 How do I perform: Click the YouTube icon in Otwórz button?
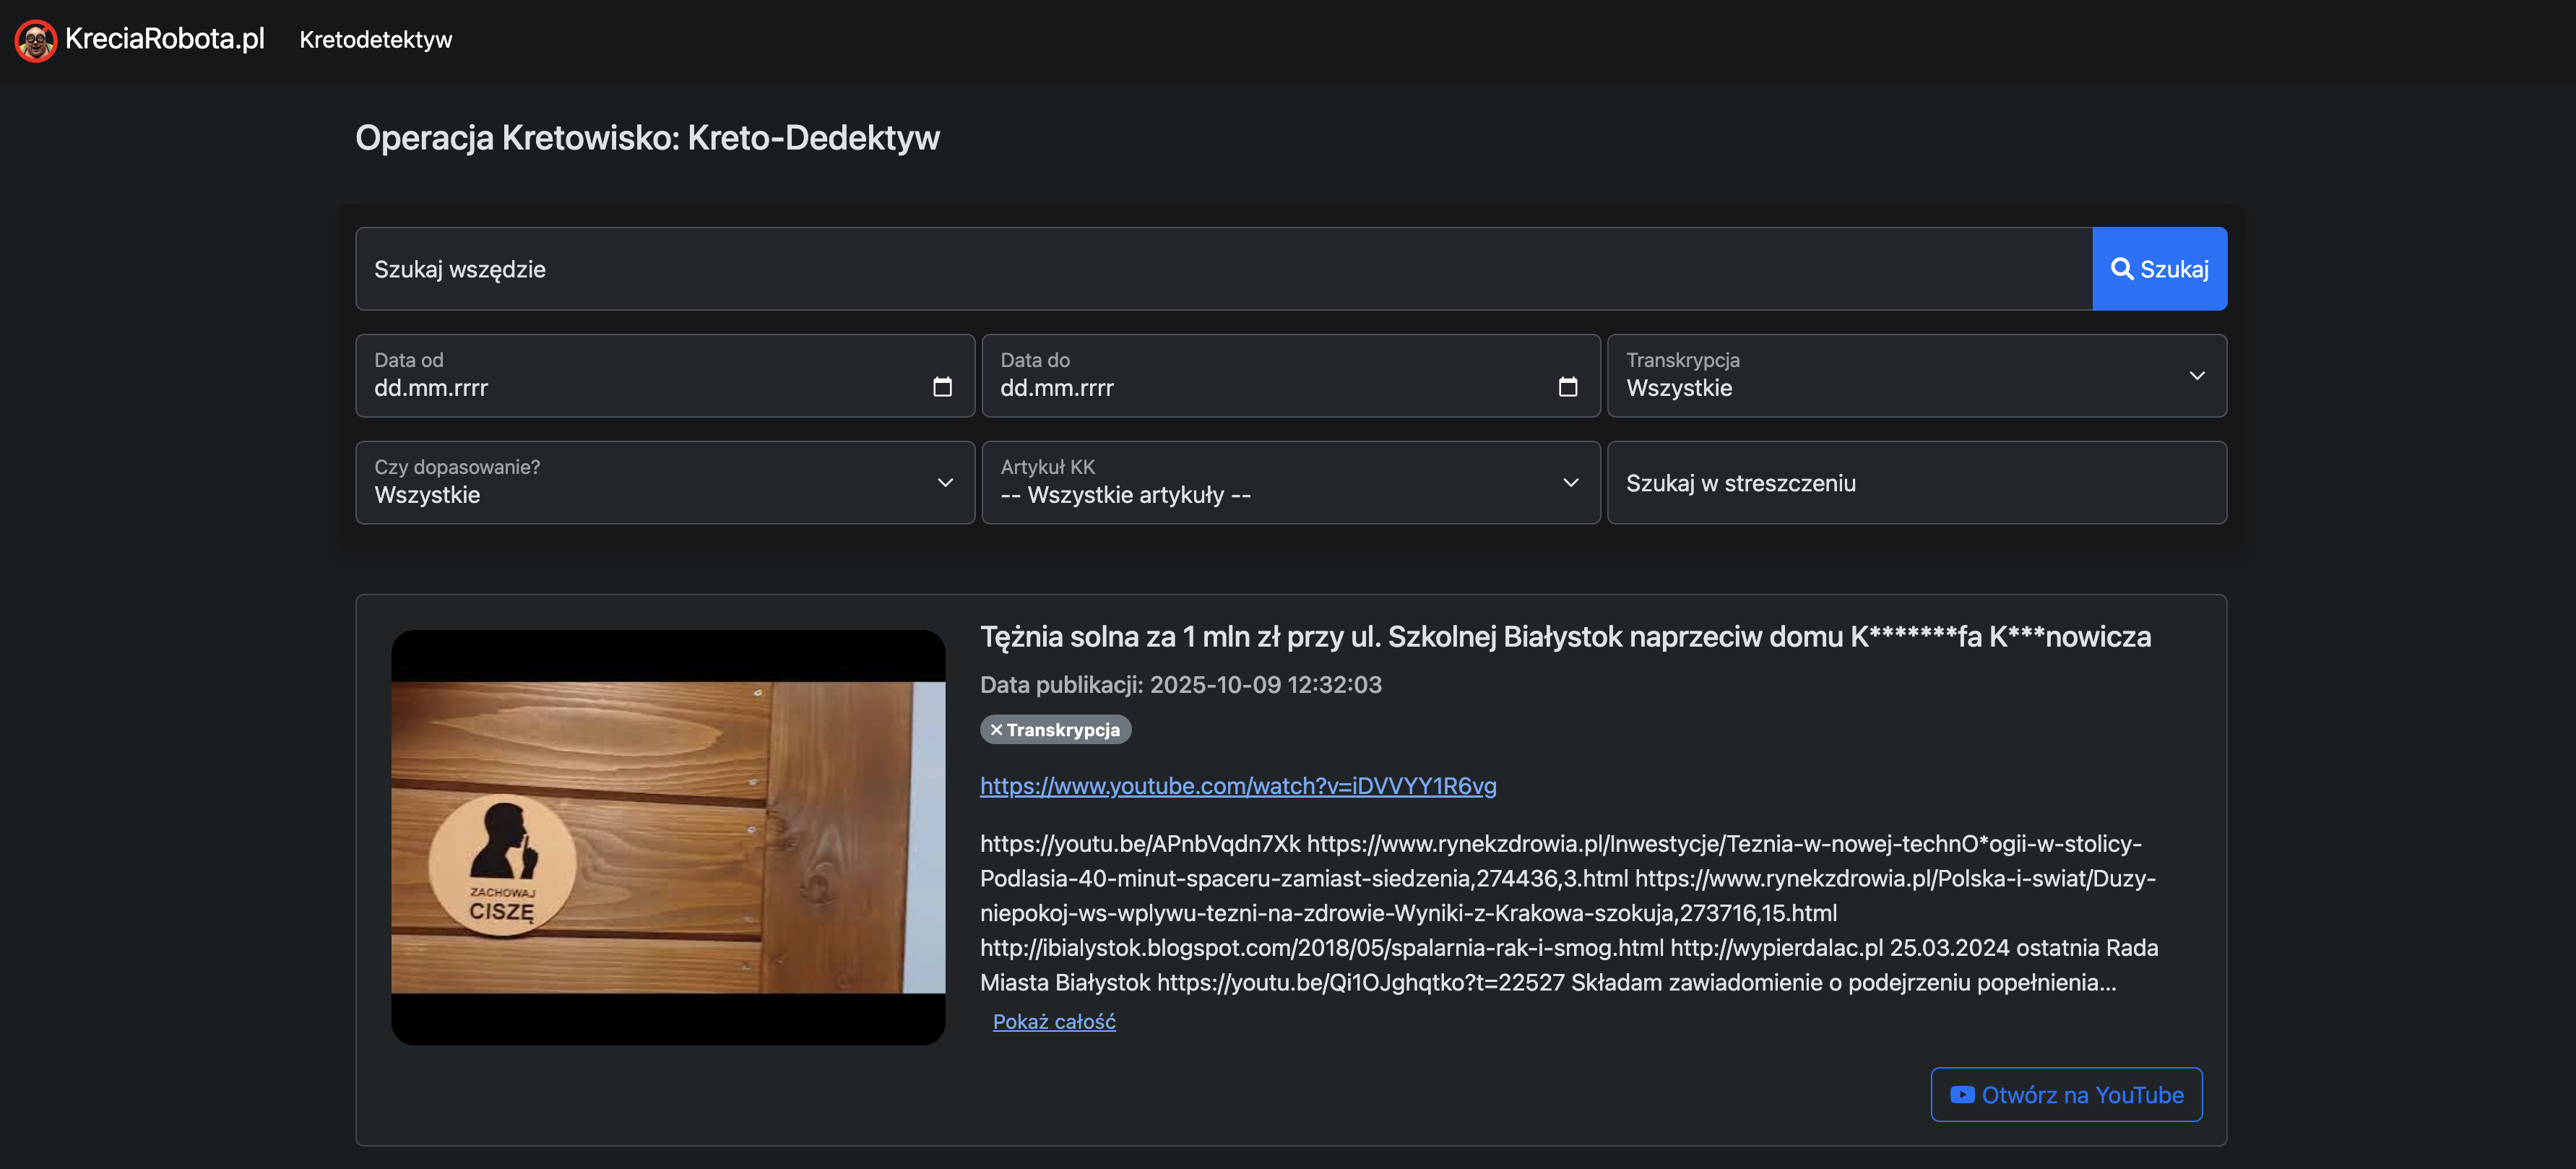click(x=1962, y=1095)
